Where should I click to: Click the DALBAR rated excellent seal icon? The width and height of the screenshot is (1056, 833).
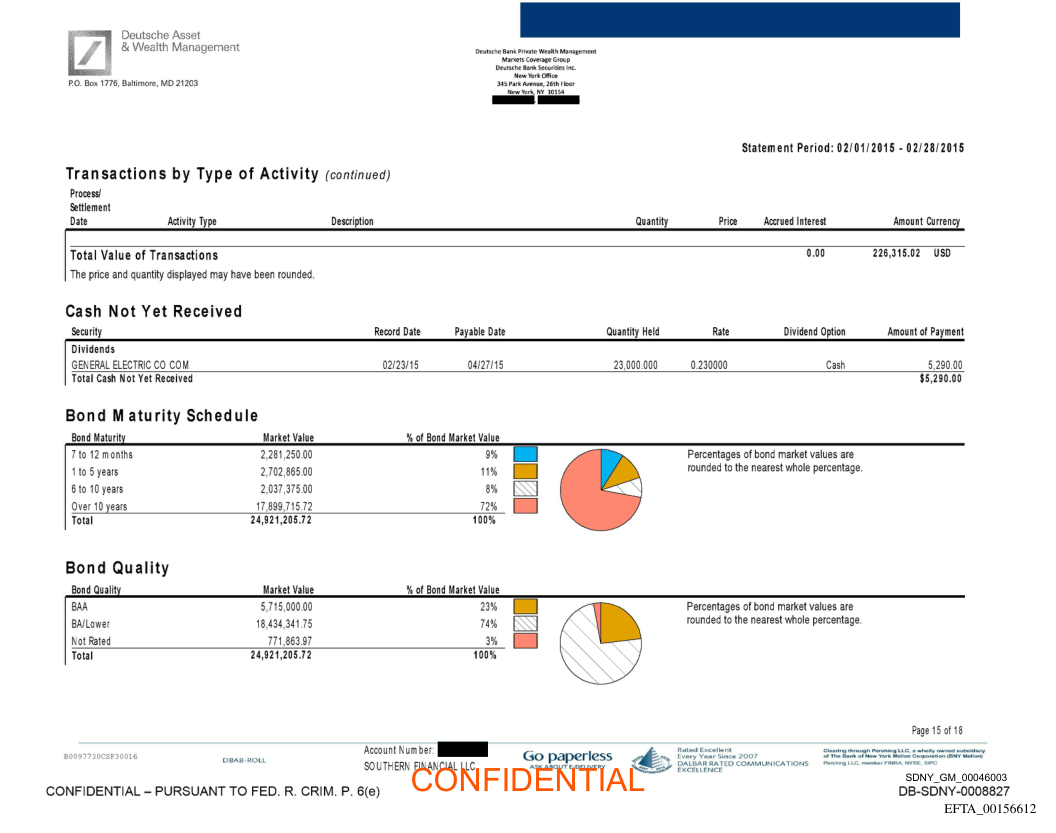coord(651,760)
